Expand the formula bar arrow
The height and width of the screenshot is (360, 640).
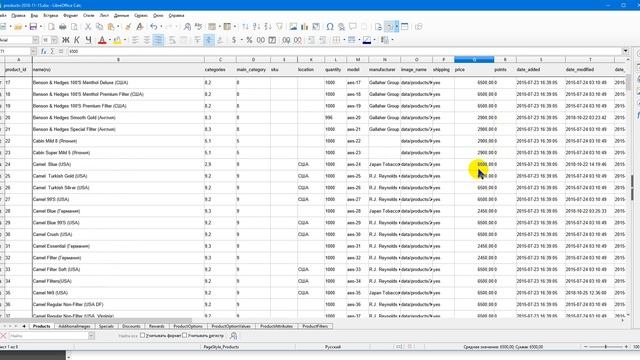tap(626, 51)
